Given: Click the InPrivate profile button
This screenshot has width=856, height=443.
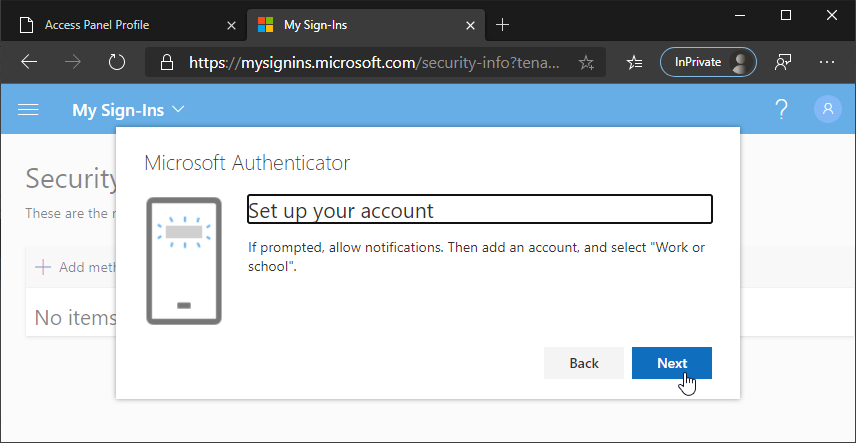Looking at the screenshot, I should (x=708, y=63).
